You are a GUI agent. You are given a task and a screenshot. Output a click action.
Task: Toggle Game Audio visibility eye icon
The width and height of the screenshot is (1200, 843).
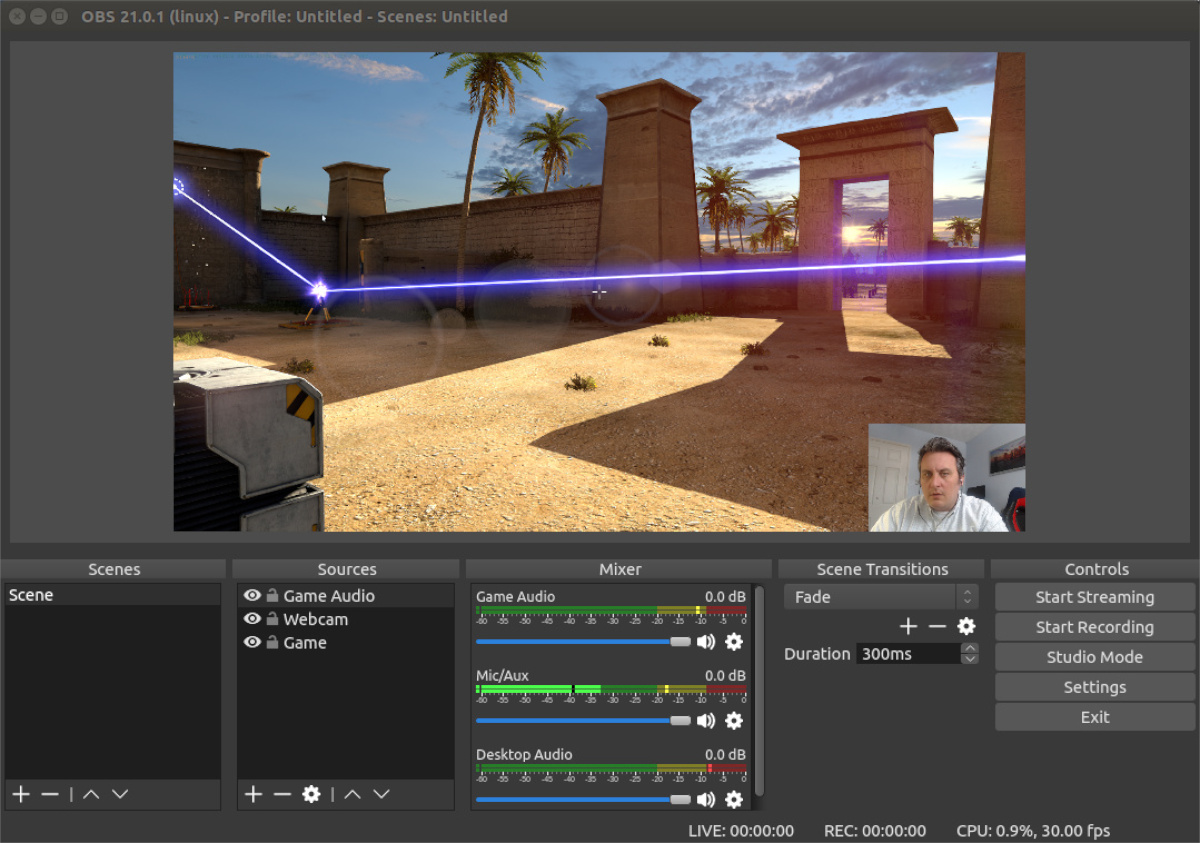point(253,595)
